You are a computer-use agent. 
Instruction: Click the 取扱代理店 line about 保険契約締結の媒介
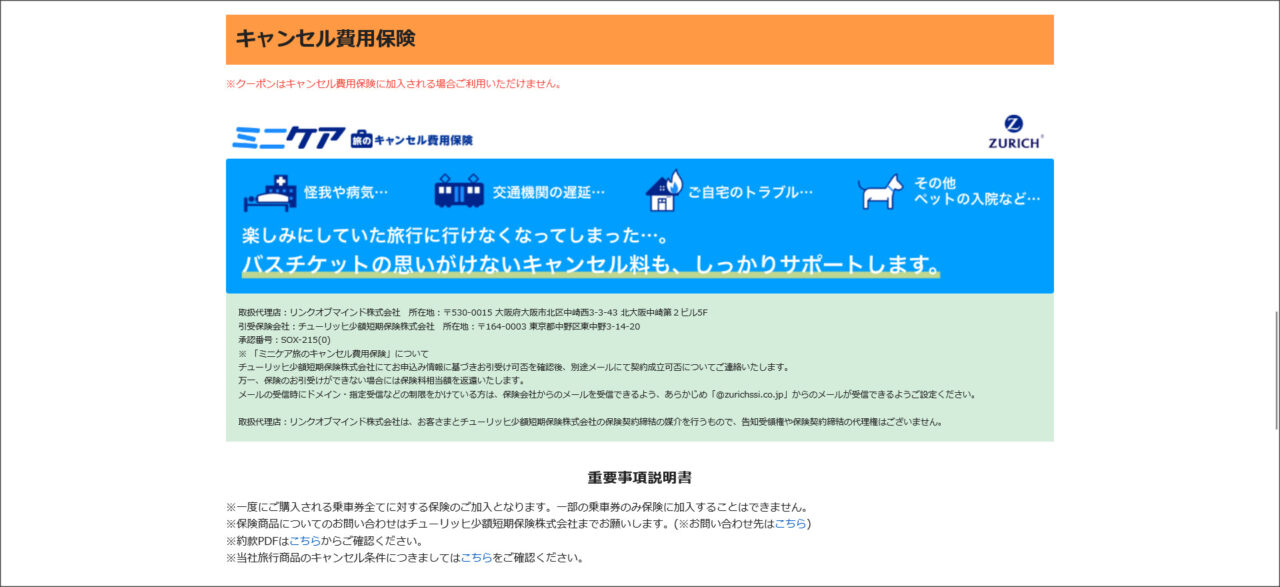pyautogui.click(x=590, y=421)
